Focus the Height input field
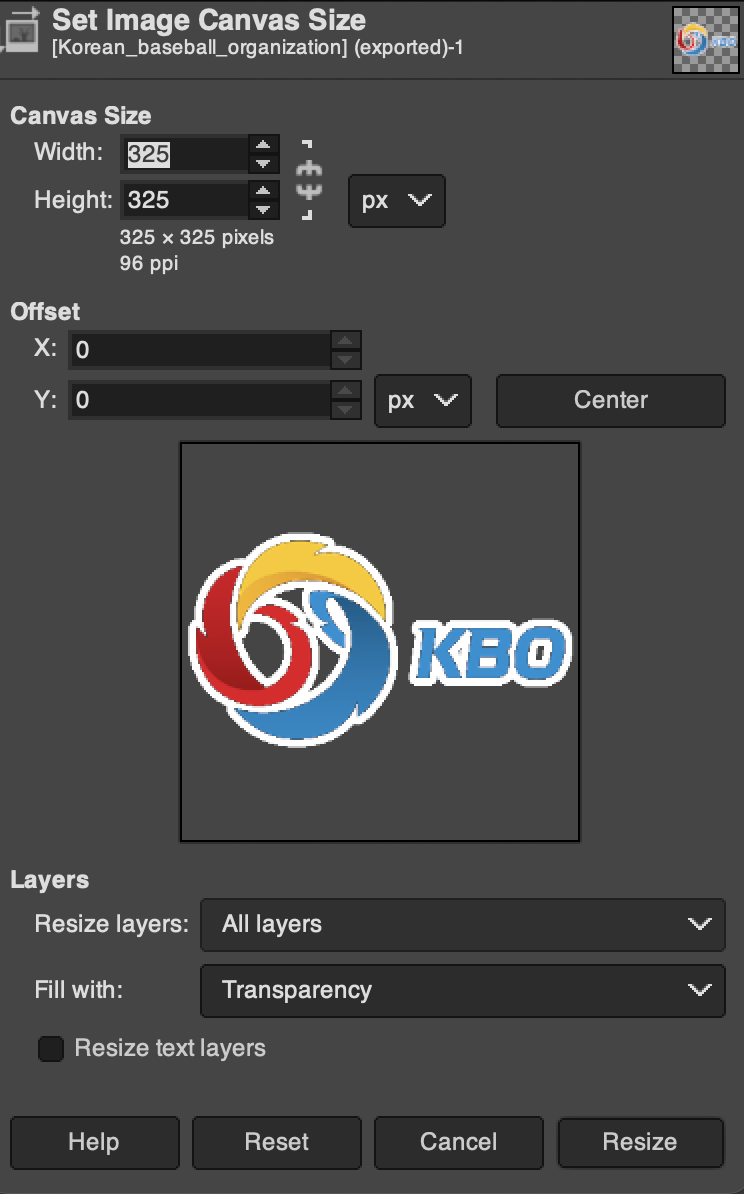This screenshot has width=744, height=1194. [185, 200]
